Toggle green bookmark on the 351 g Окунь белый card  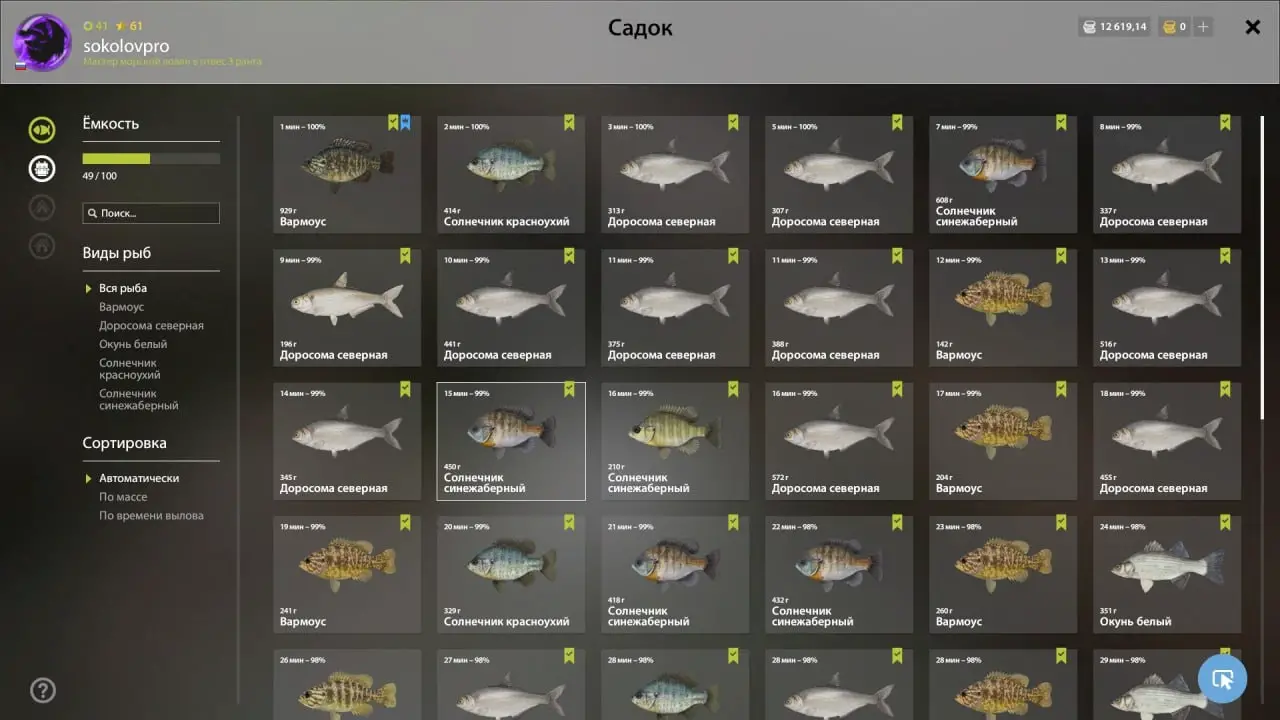pyautogui.click(x=1225, y=523)
